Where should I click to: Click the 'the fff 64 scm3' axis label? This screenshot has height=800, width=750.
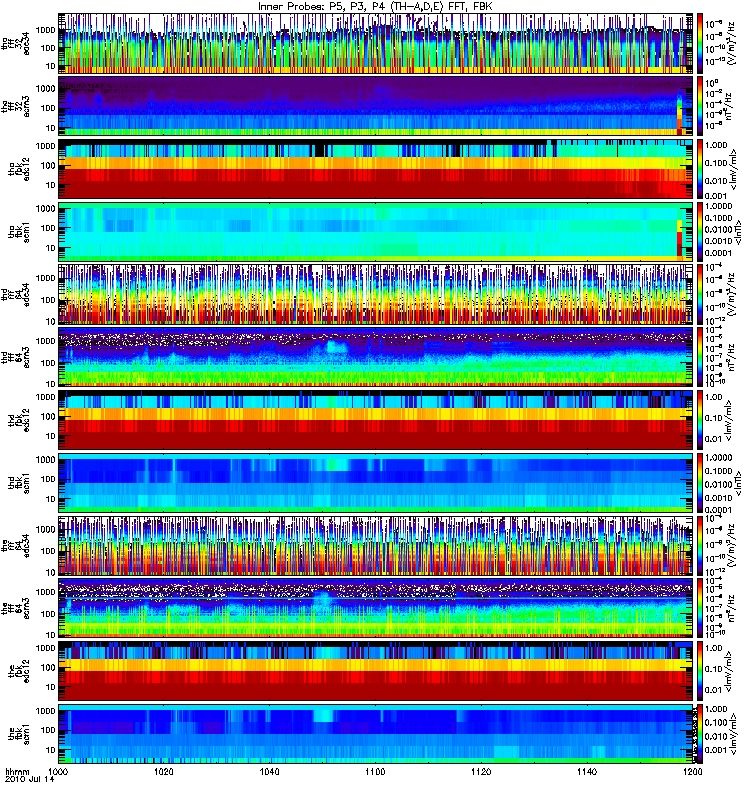click(15, 609)
